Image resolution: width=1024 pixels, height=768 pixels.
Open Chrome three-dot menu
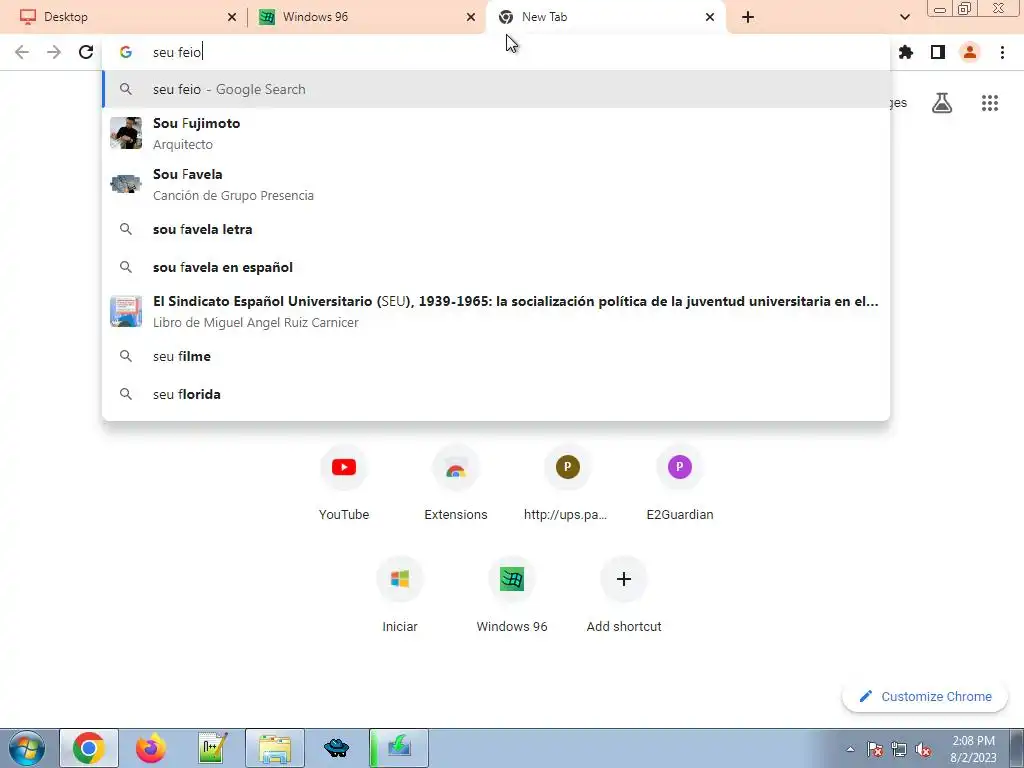1002,52
